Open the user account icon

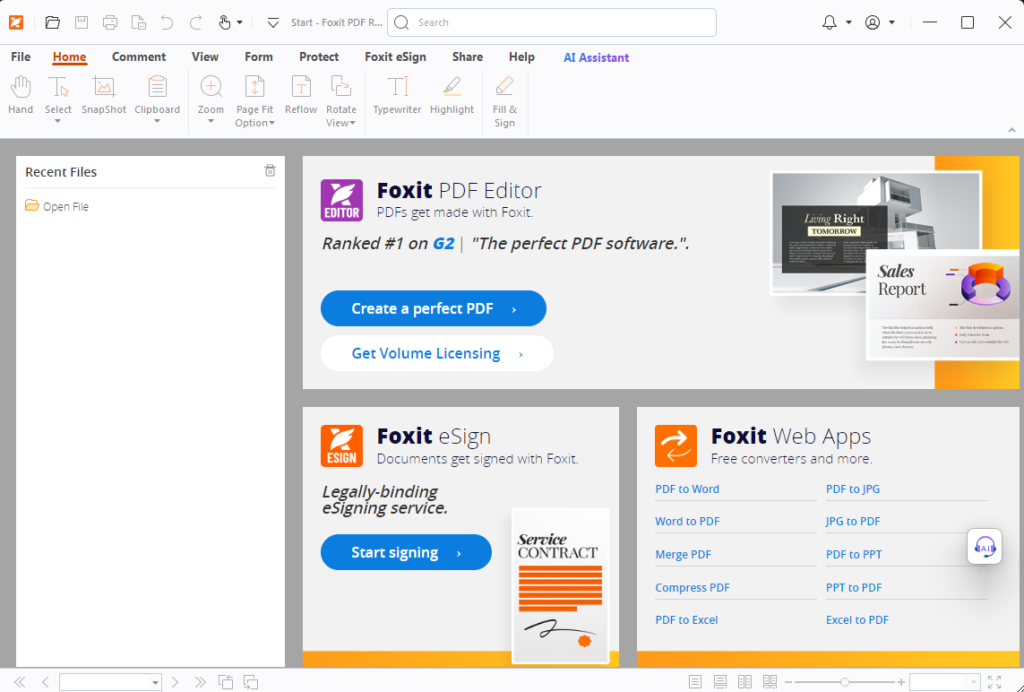click(872, 22)
